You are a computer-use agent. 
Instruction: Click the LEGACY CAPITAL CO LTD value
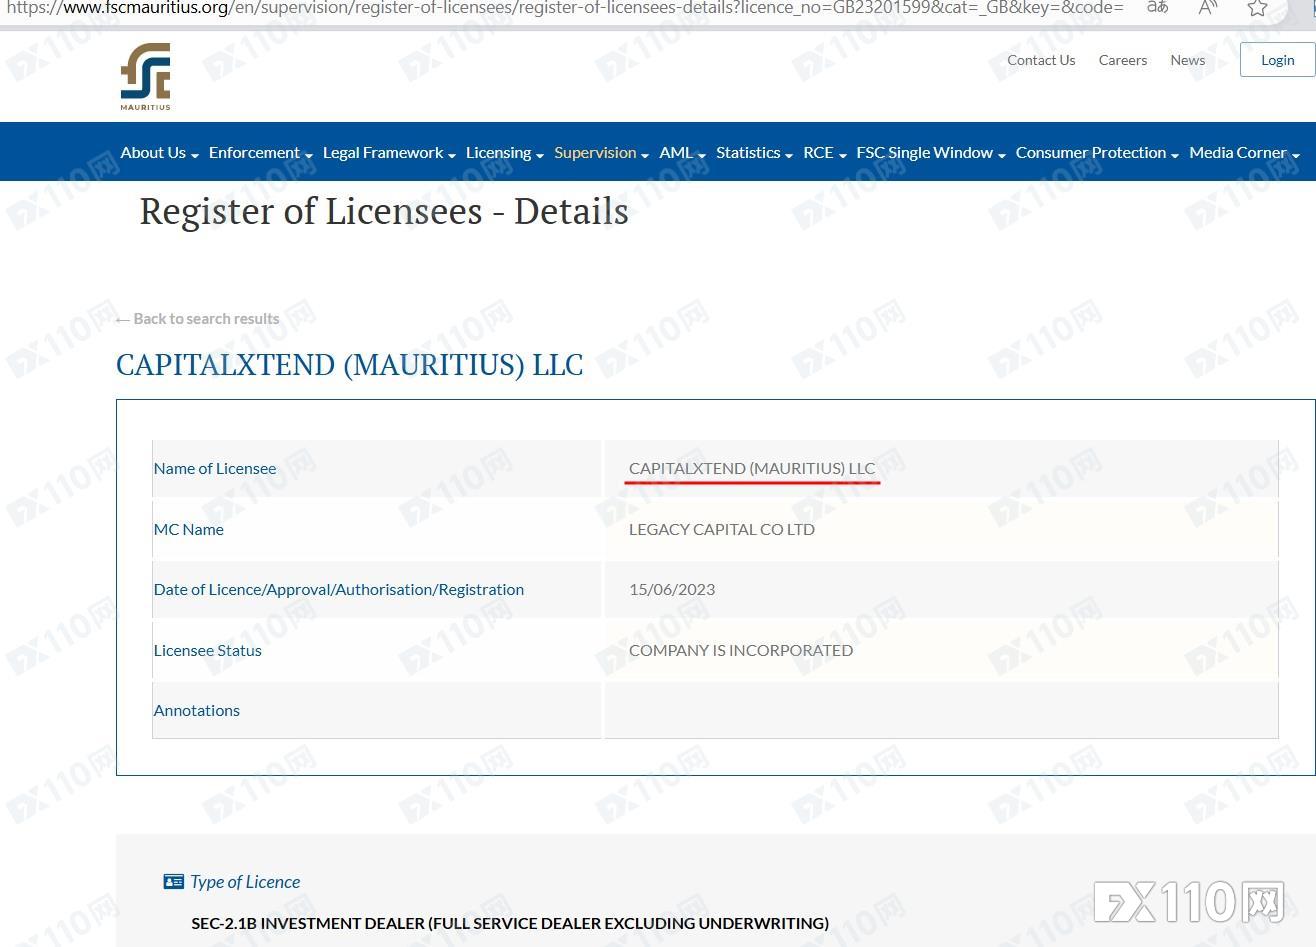coord(722,529)
